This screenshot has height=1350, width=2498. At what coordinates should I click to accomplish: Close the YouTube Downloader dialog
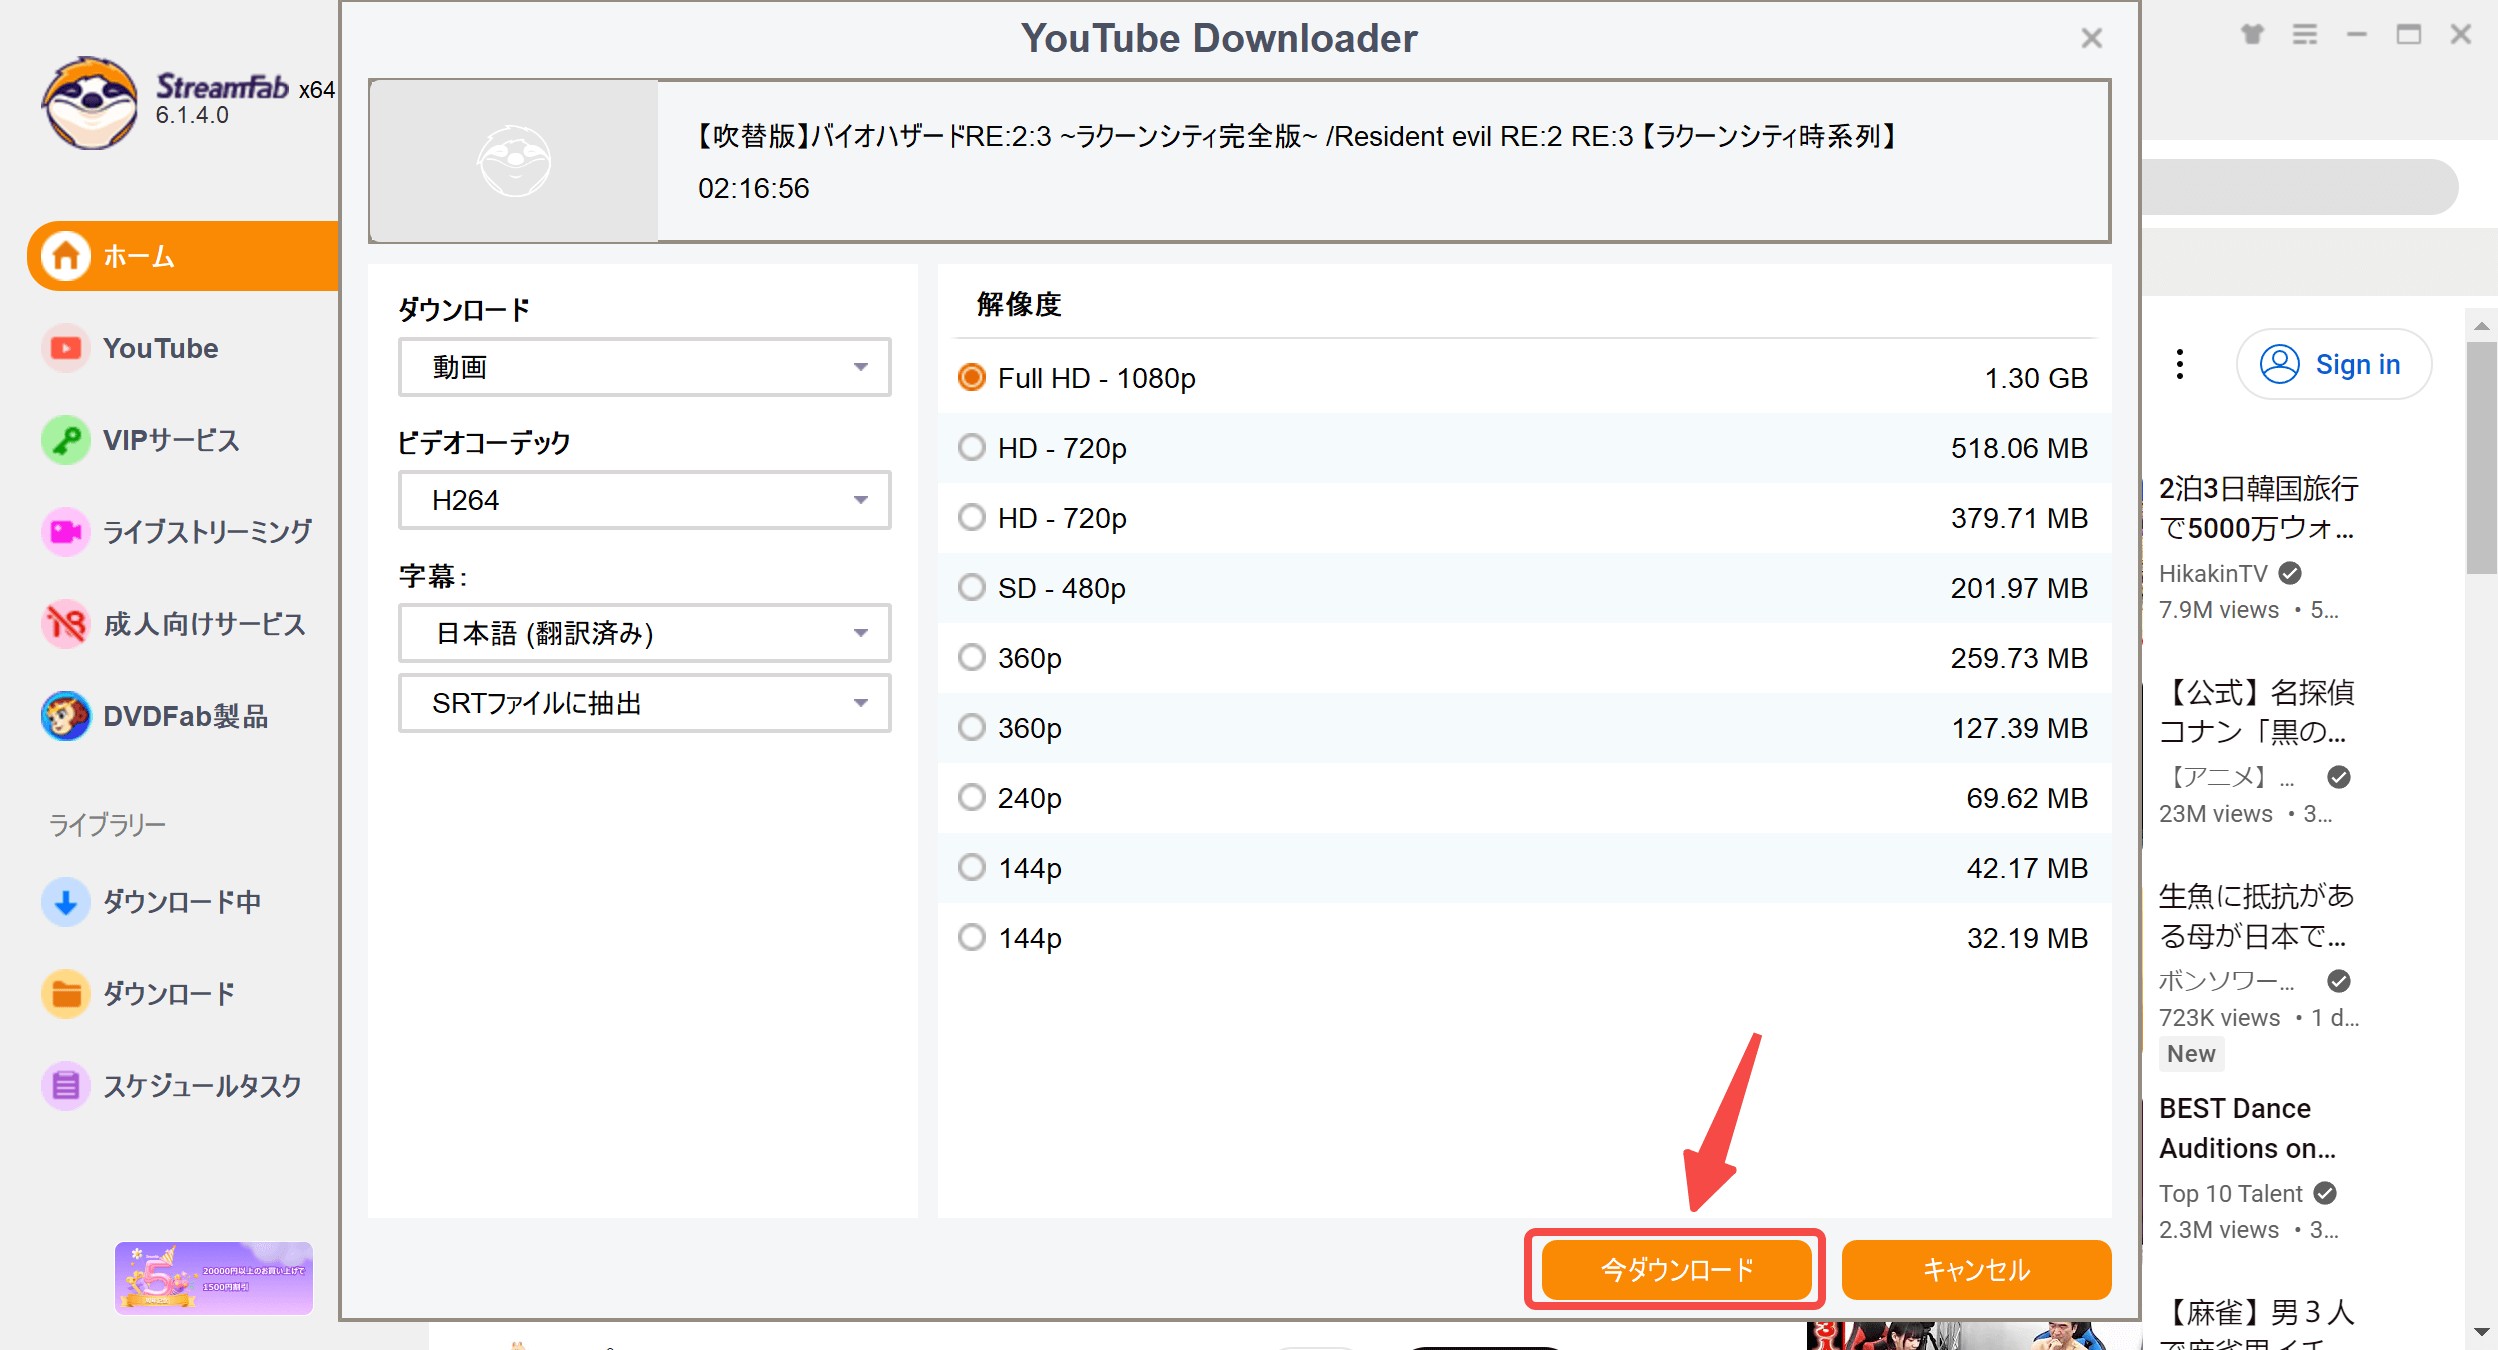point(2091,38)
